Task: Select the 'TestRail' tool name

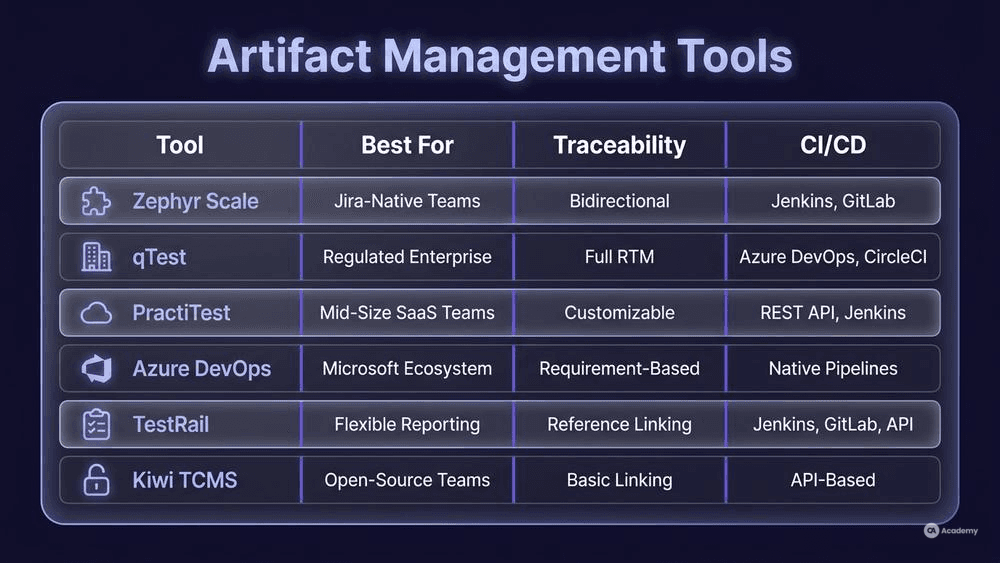Action: coord(170,424)
